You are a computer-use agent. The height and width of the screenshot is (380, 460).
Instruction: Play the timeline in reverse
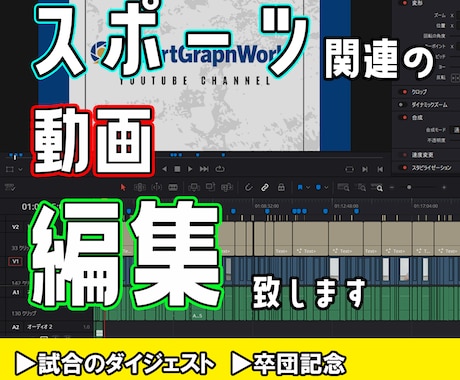[164, 169]
